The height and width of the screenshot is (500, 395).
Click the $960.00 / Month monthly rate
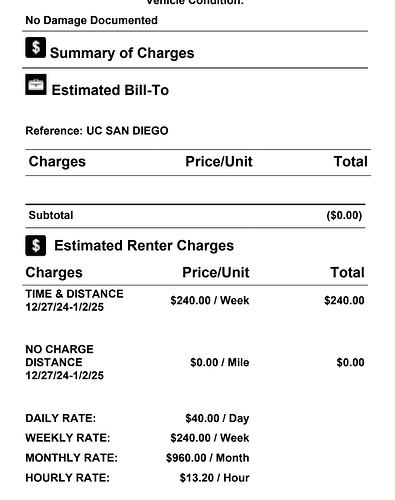[208, 458]
